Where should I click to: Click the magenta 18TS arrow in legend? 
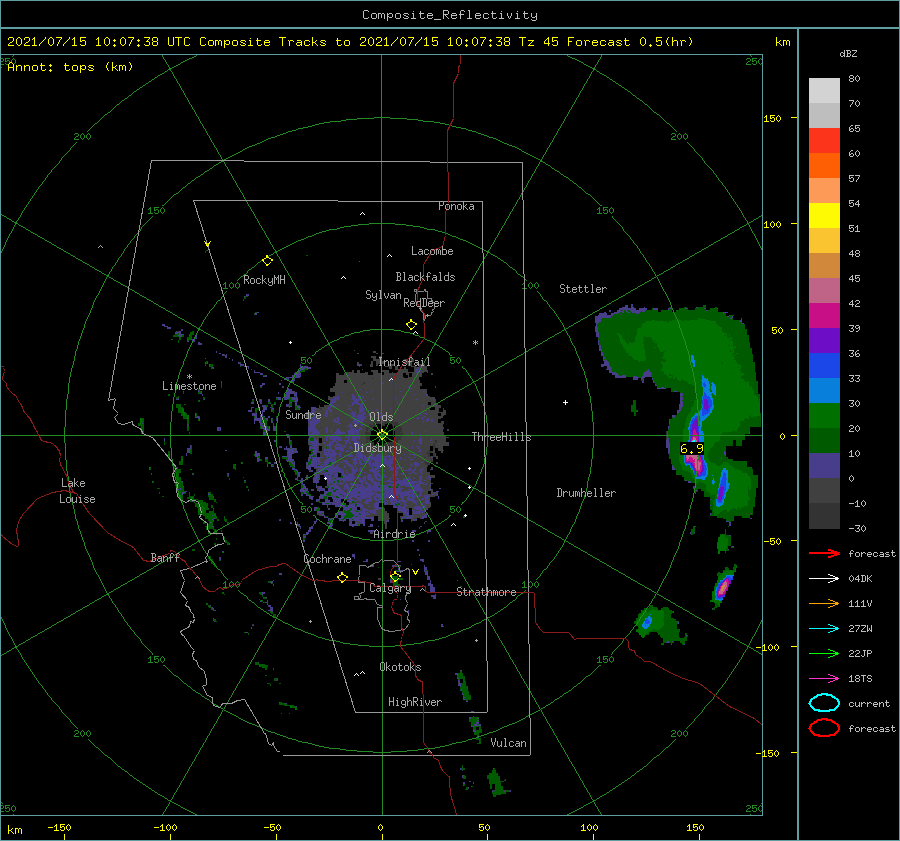coord(824,679)
